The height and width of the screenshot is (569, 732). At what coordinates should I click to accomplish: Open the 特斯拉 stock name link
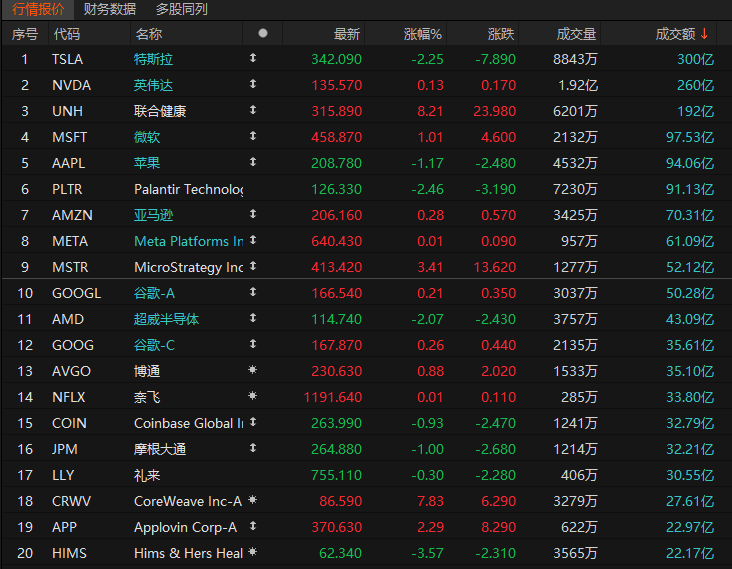click(x=153, y=59)
